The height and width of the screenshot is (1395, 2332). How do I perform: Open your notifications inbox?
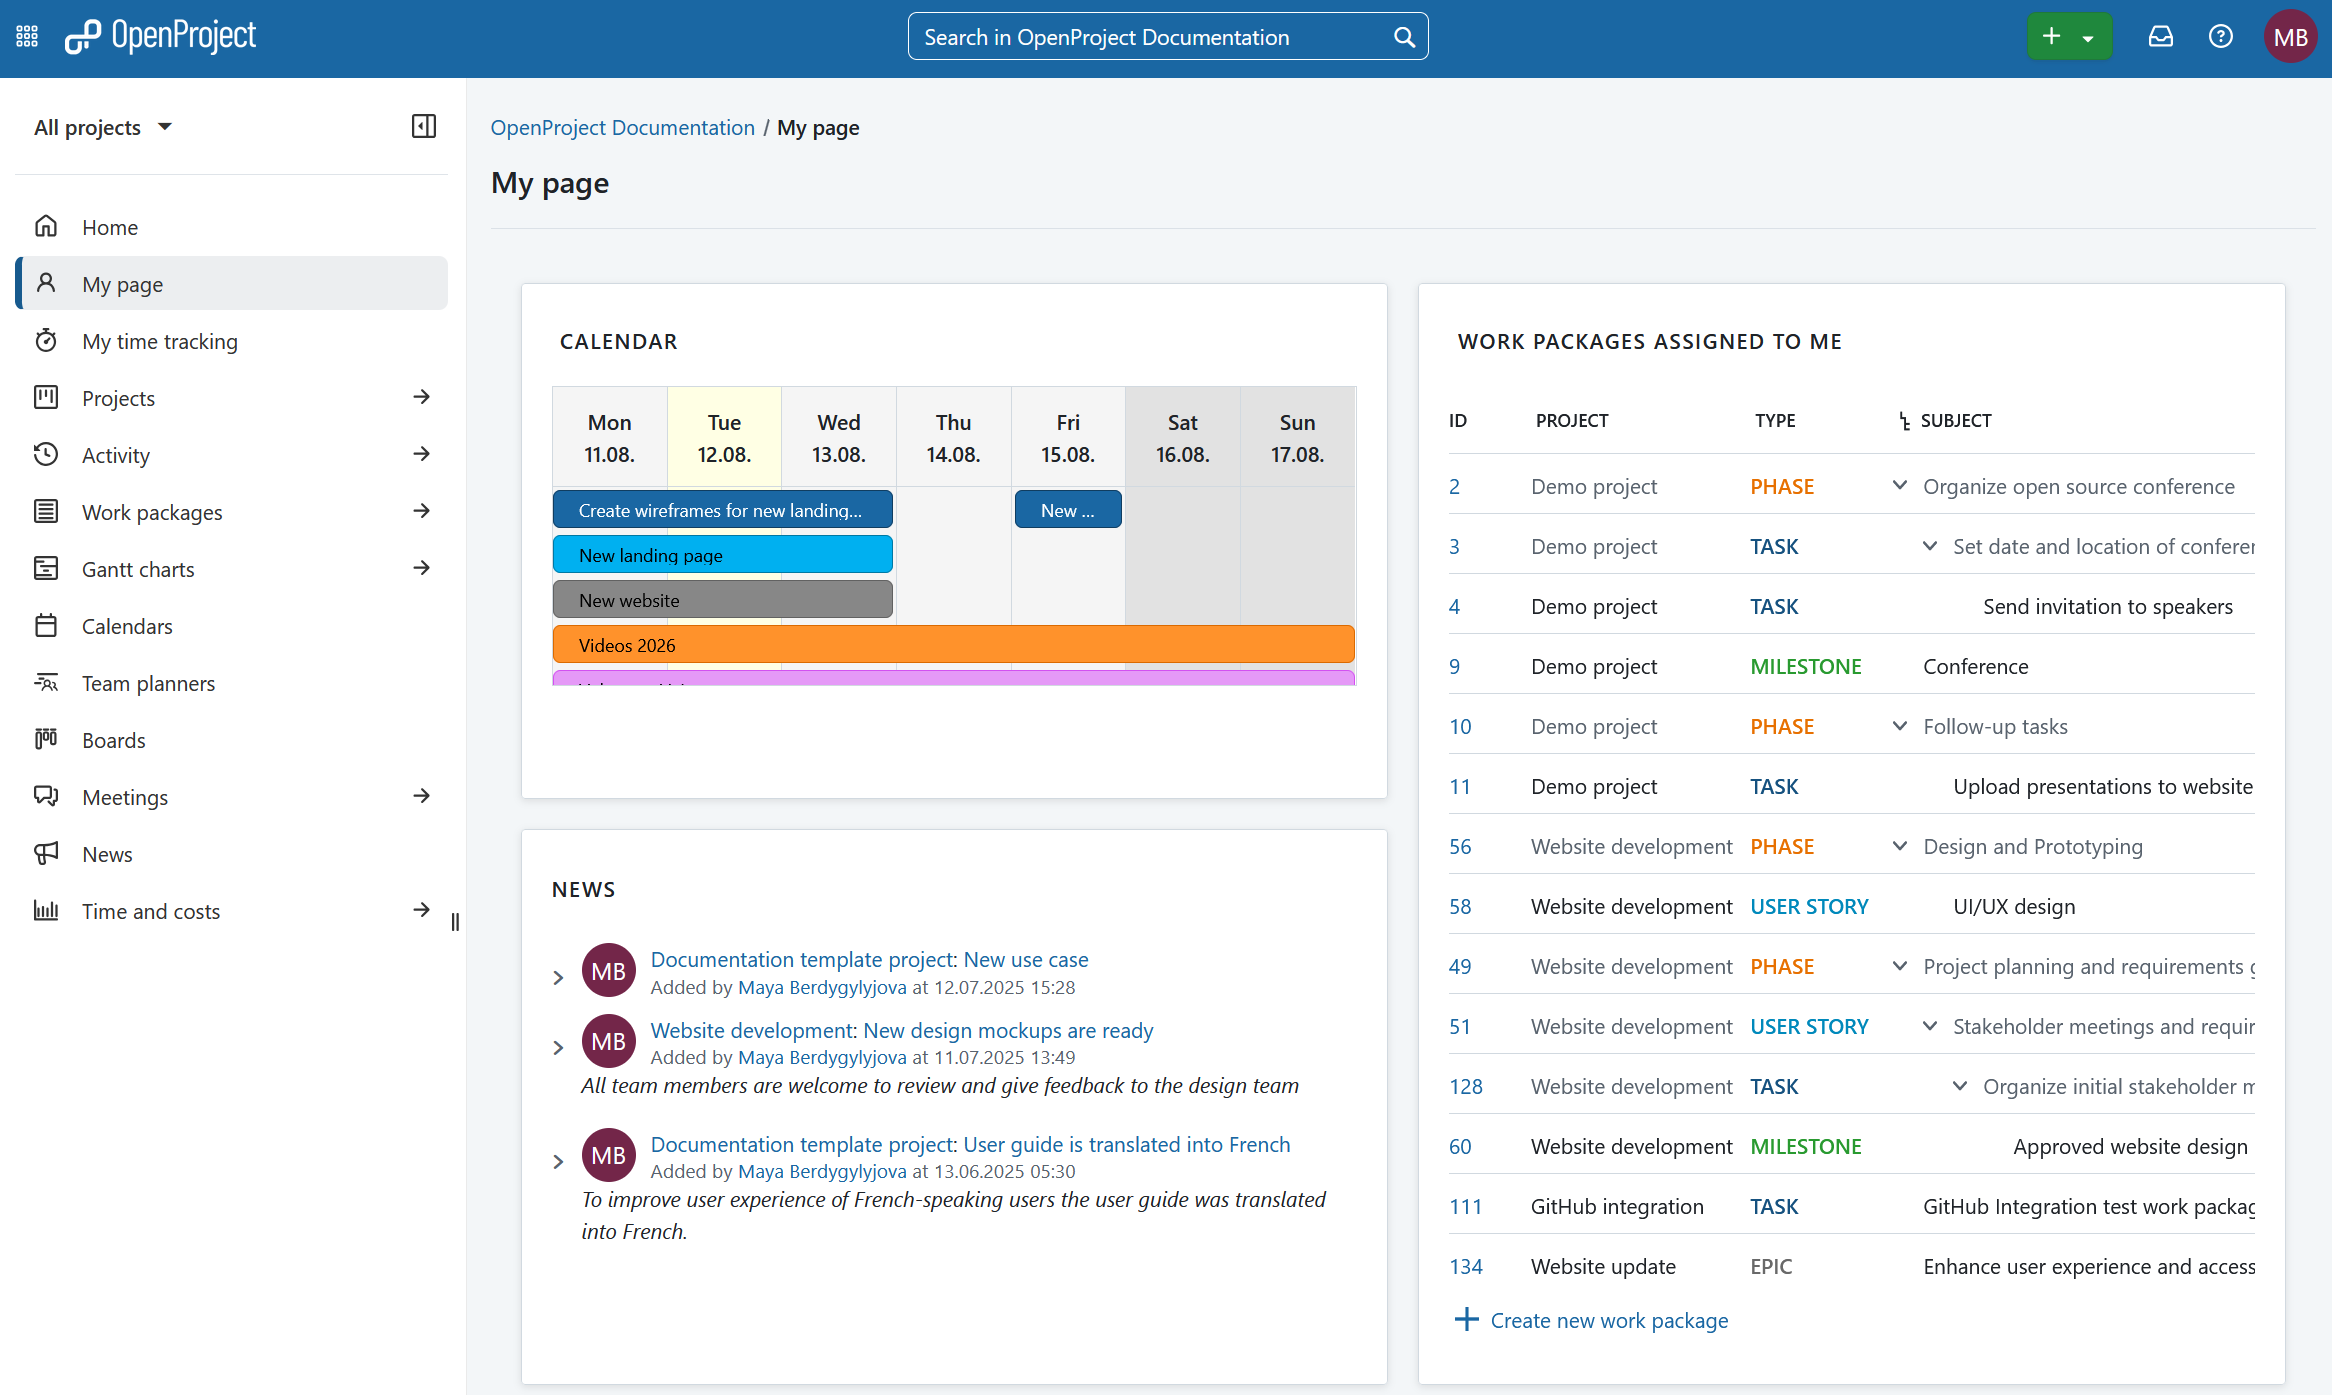coord(2160,35)
